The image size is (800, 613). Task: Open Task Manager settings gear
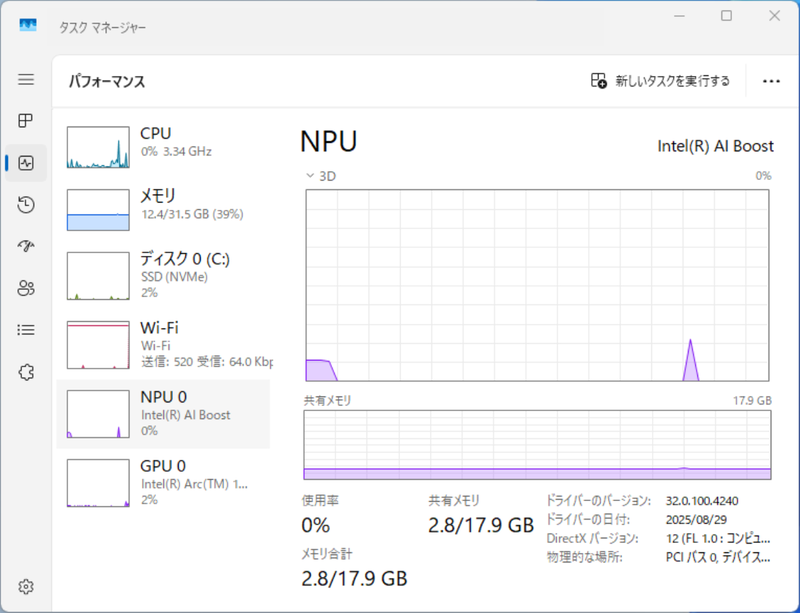(26, 586)
